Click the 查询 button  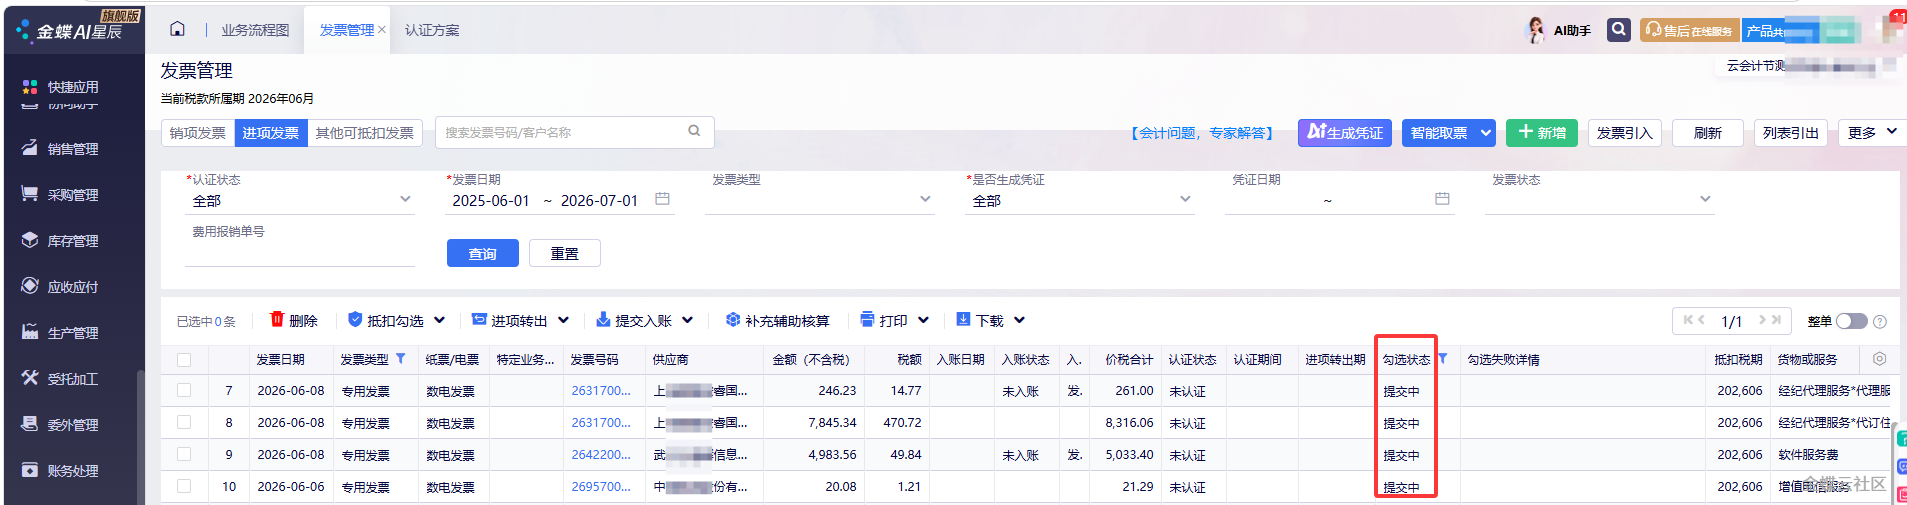[483, 253]
